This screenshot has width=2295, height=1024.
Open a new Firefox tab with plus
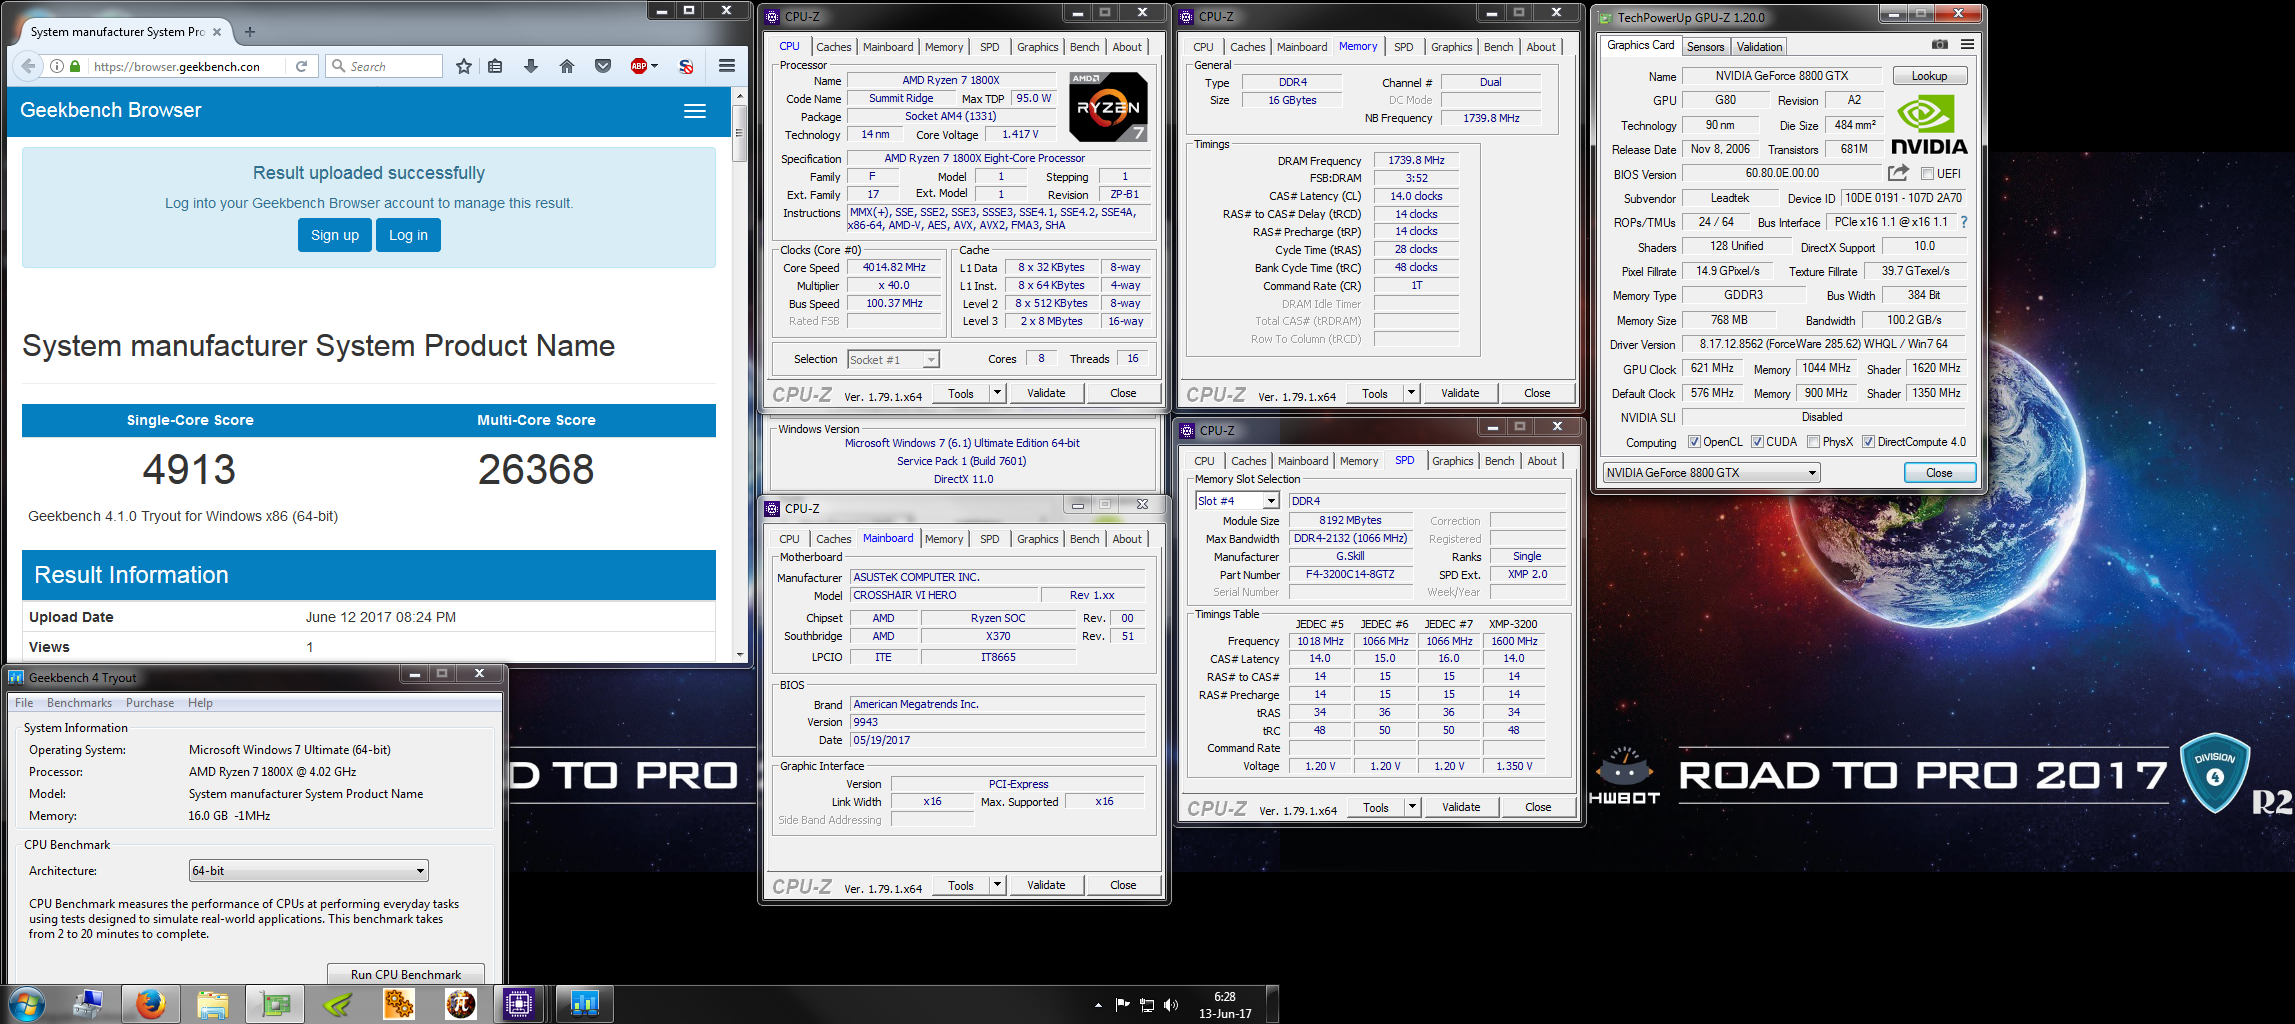[x=250, y=32]
